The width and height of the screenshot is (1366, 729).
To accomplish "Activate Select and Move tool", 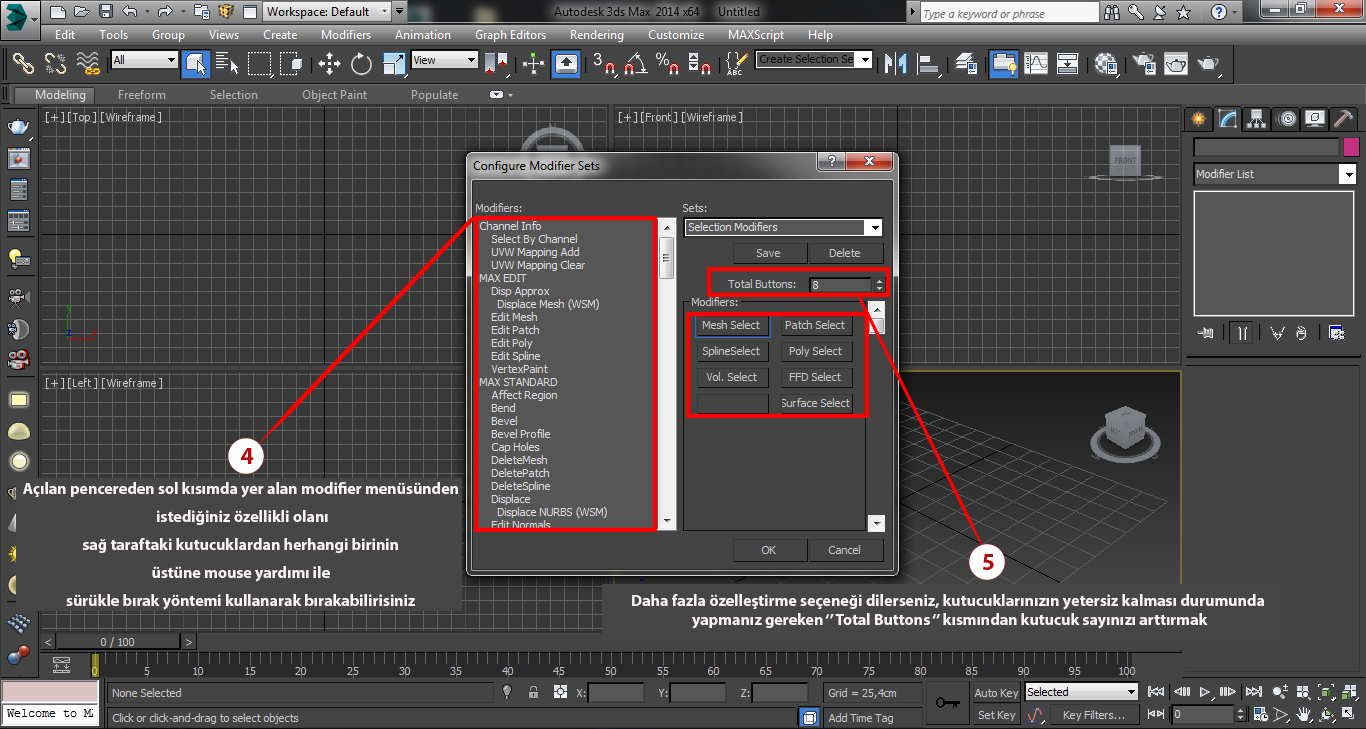I will (x=329, y=63).
